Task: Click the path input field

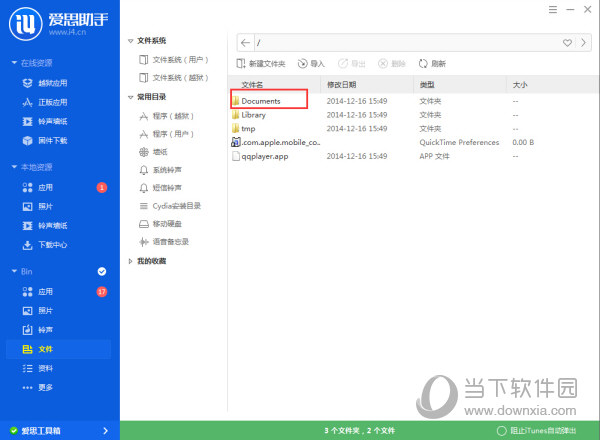Action: click(406, 43)
